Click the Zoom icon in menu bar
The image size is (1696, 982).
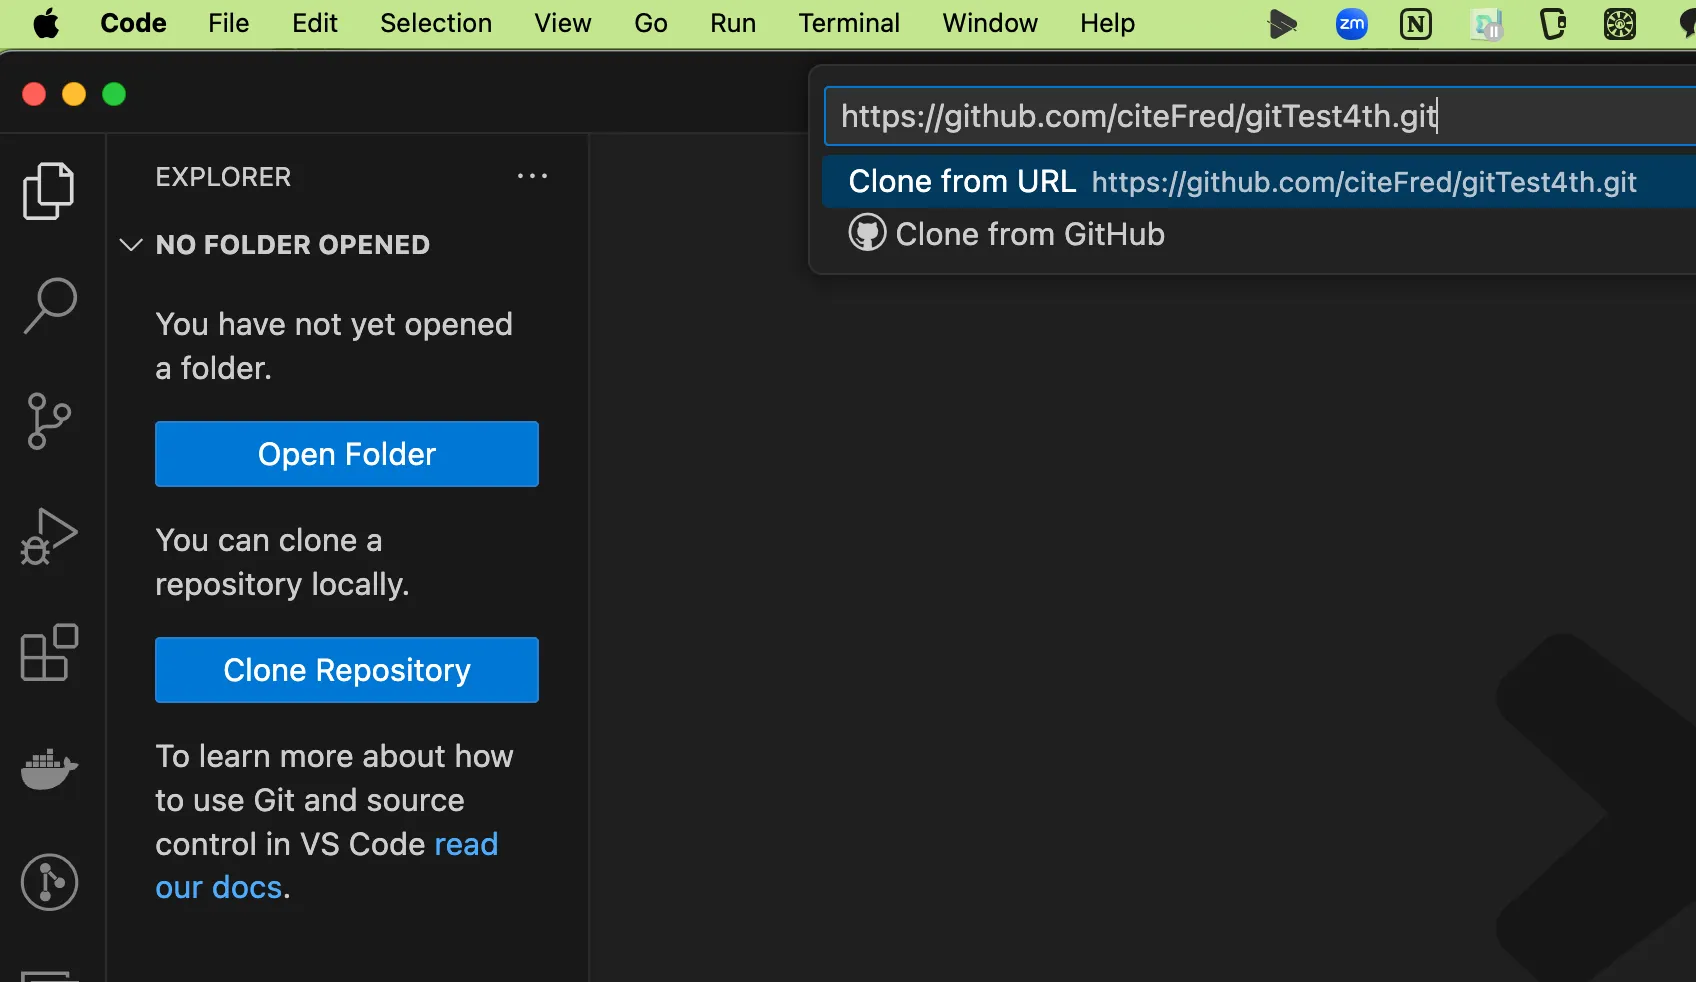1351,24
